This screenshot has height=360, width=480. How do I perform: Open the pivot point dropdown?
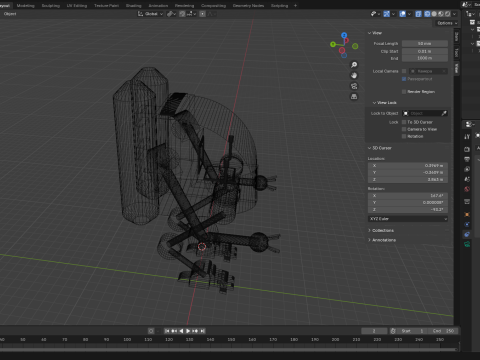tap(171, 14)
